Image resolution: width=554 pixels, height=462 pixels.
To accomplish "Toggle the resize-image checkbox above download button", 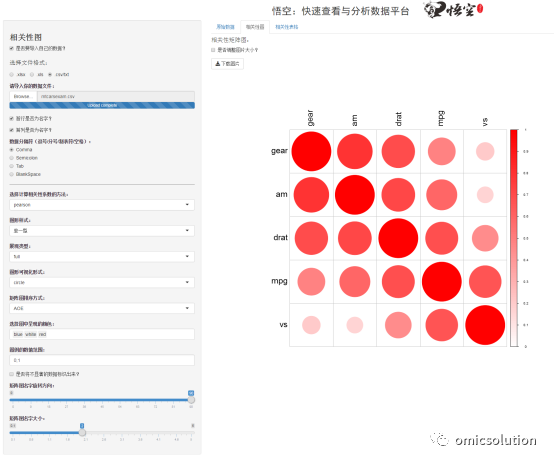I will (213, 50).
